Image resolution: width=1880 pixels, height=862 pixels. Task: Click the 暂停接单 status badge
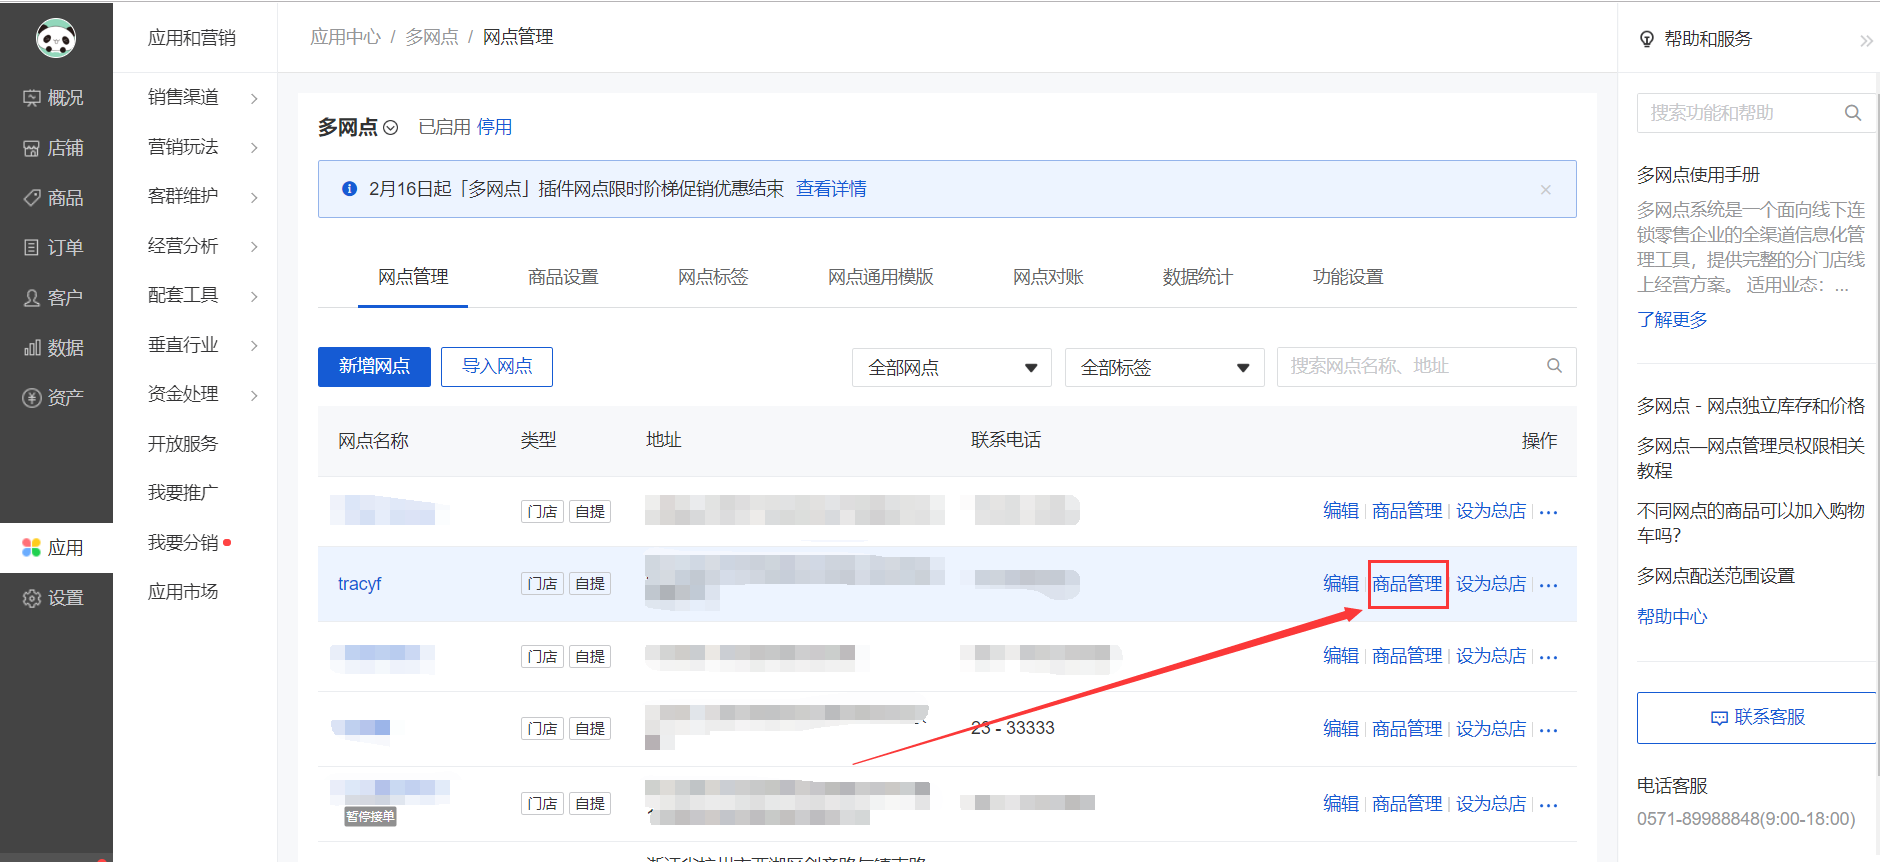click(x=370, y=817)
